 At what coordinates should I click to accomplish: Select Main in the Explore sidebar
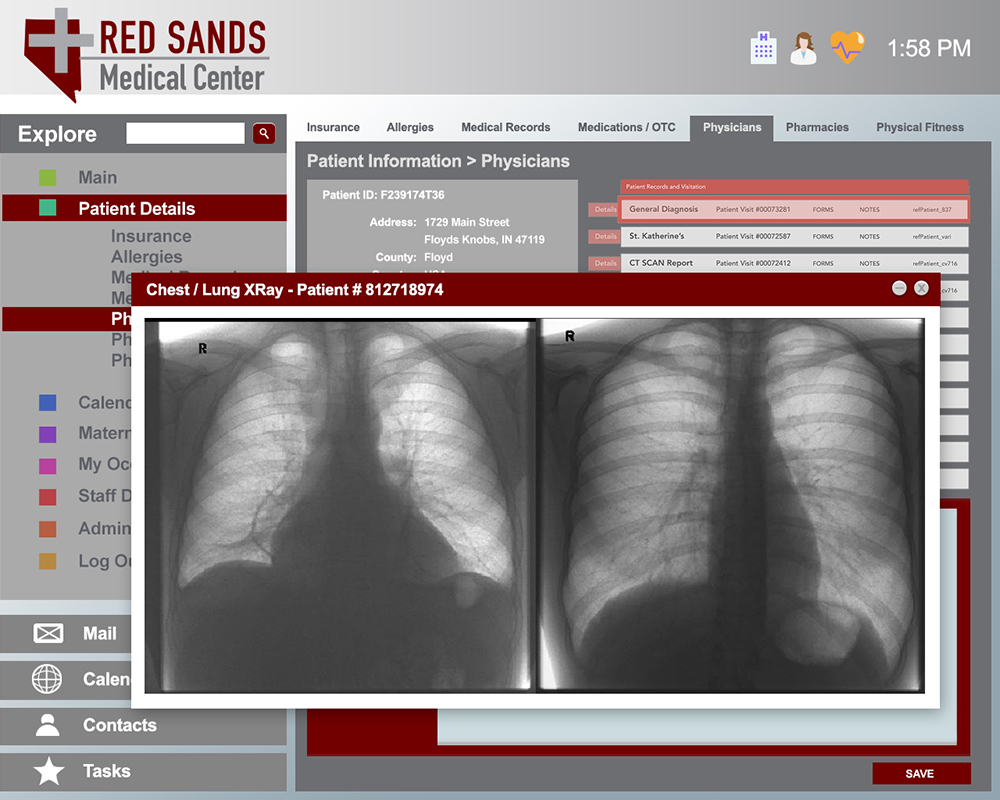[98, 178]
